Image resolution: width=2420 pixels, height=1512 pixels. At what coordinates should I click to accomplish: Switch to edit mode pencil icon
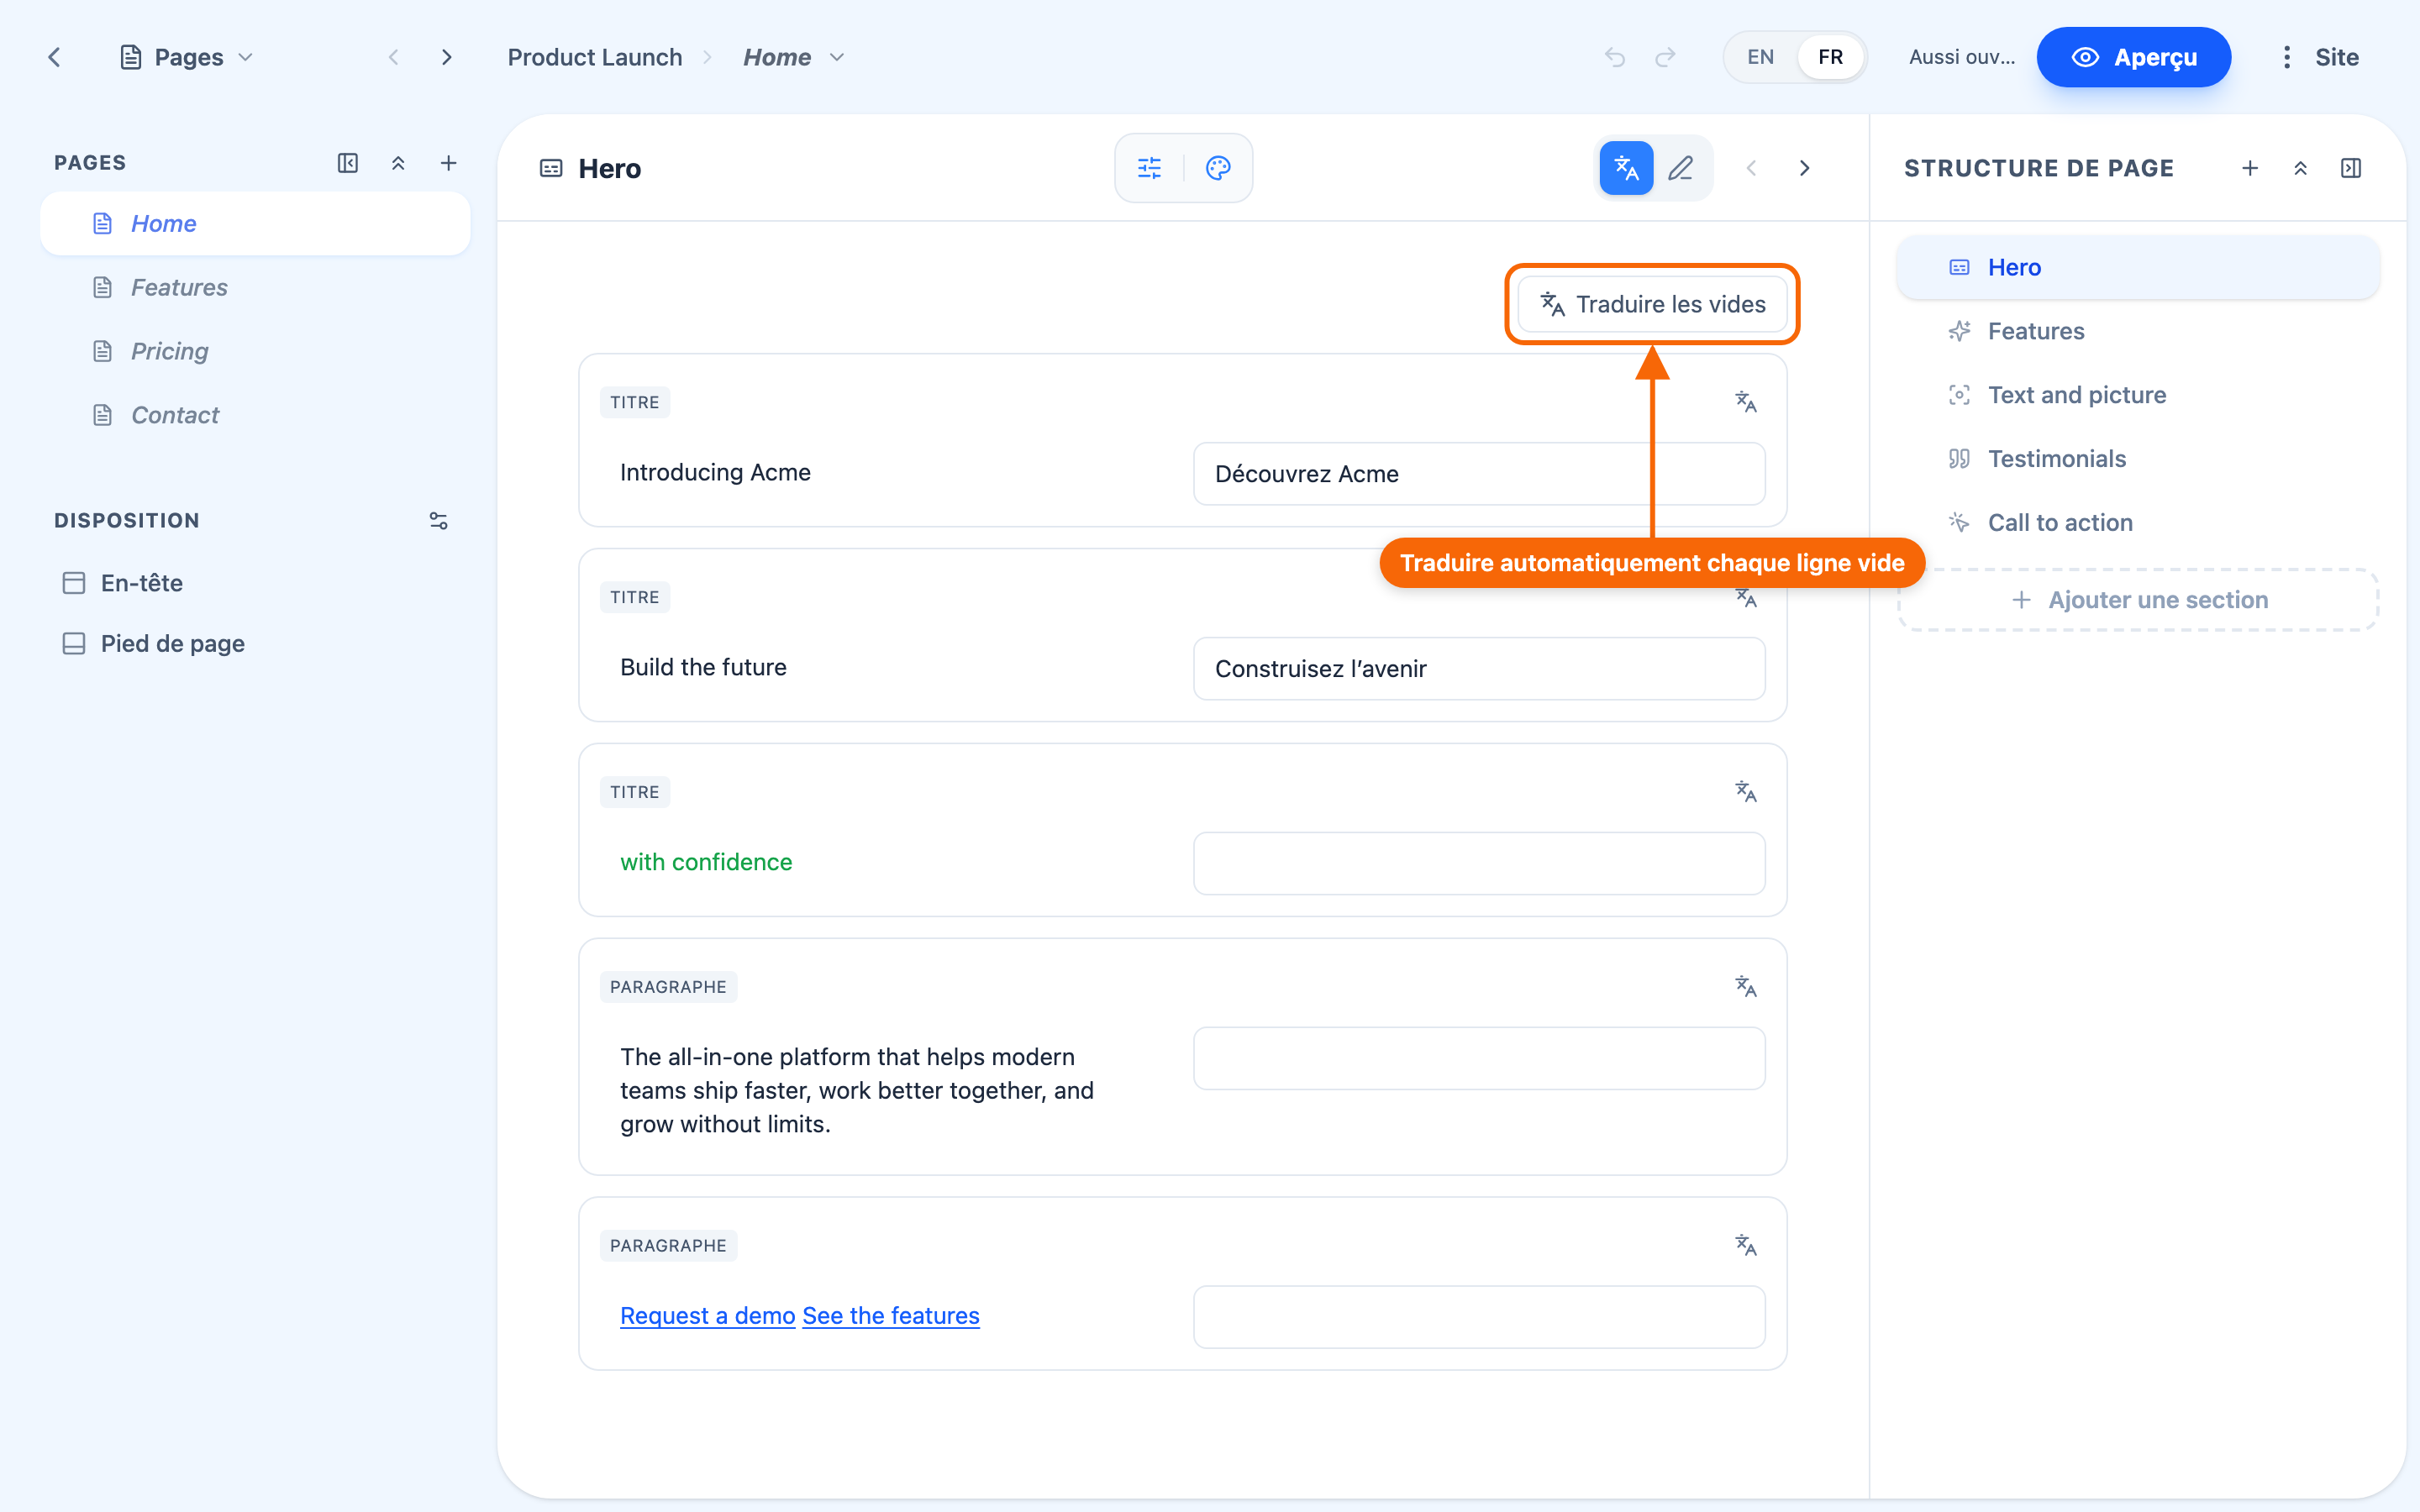[1681, 168]
